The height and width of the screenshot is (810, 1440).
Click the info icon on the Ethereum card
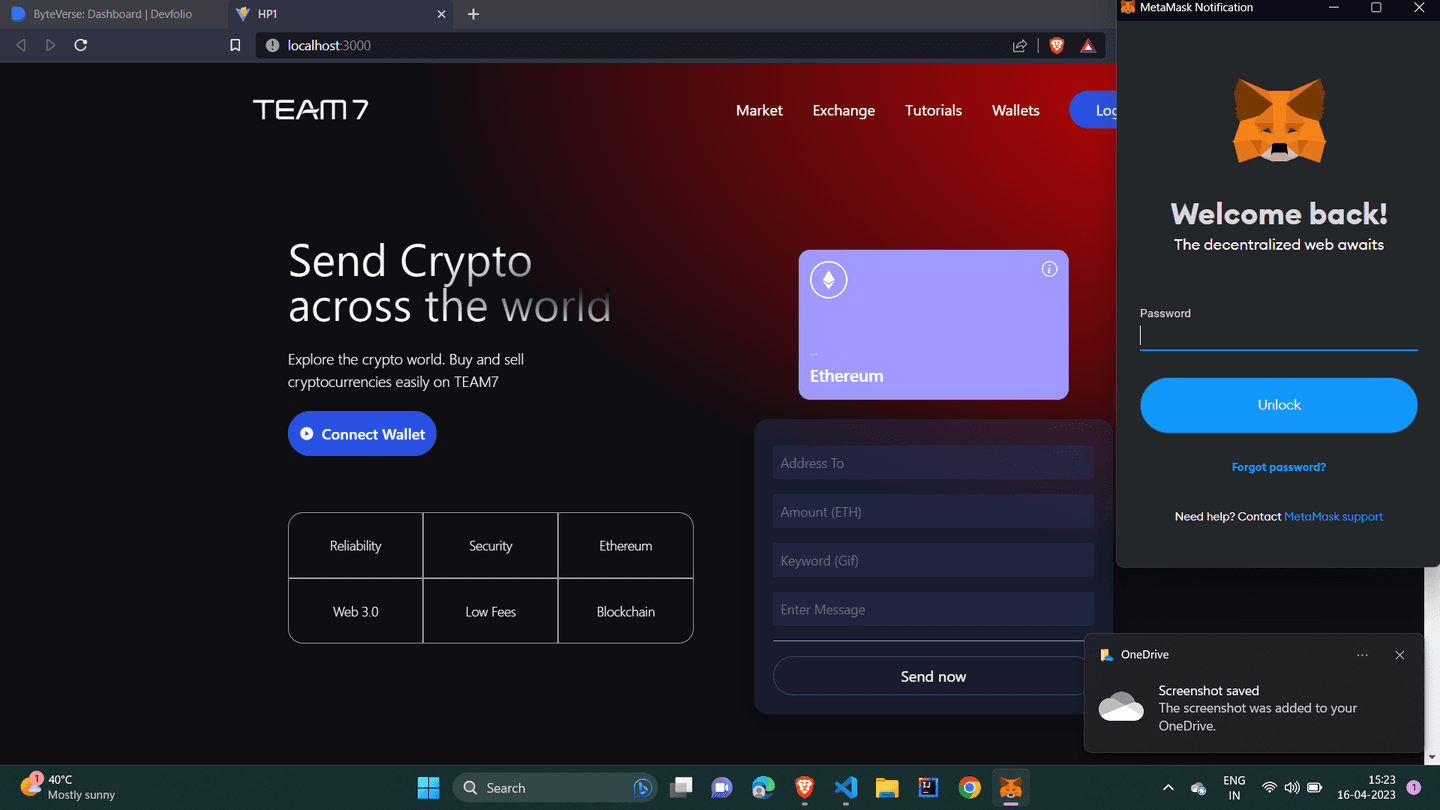[x=1049, y=269]
